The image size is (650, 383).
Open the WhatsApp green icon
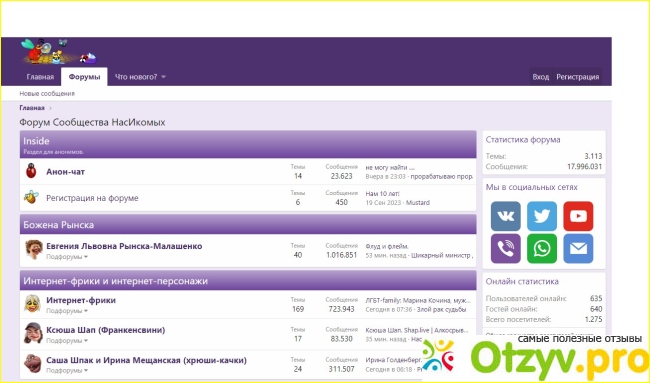coord(542,249)
